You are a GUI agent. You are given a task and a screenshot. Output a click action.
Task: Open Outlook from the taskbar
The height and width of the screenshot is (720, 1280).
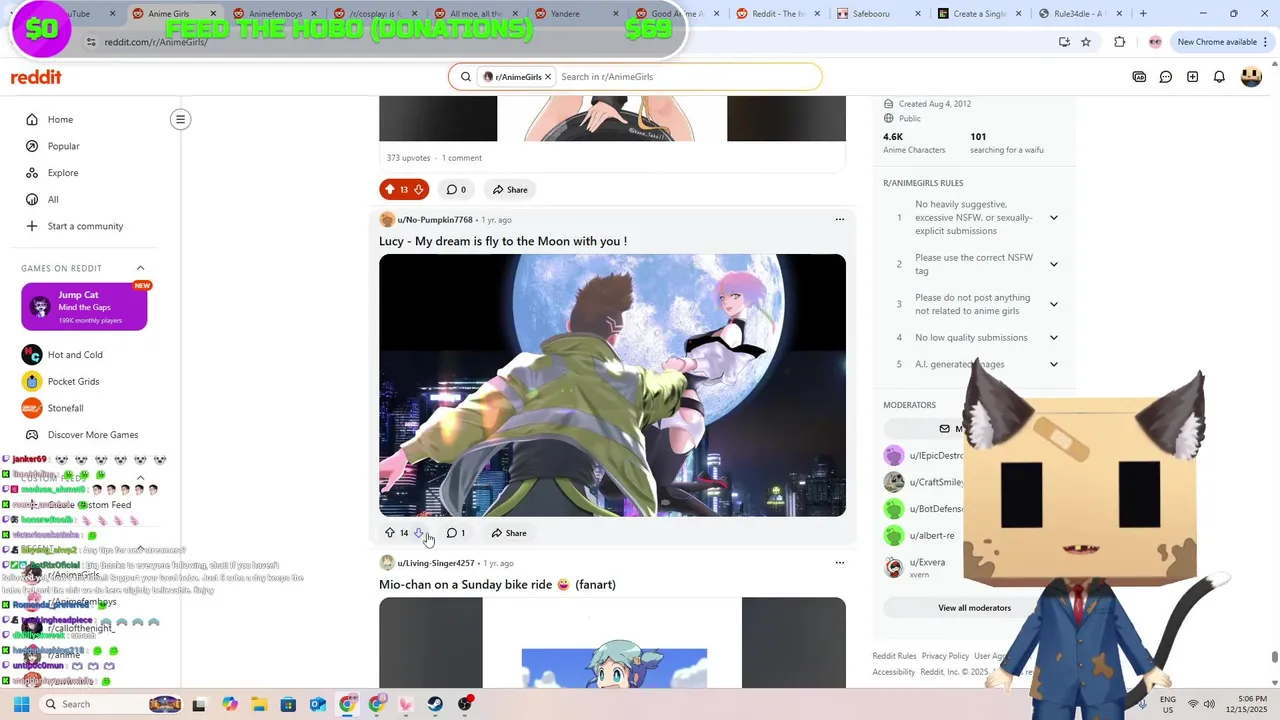click(x=318, y=704)
